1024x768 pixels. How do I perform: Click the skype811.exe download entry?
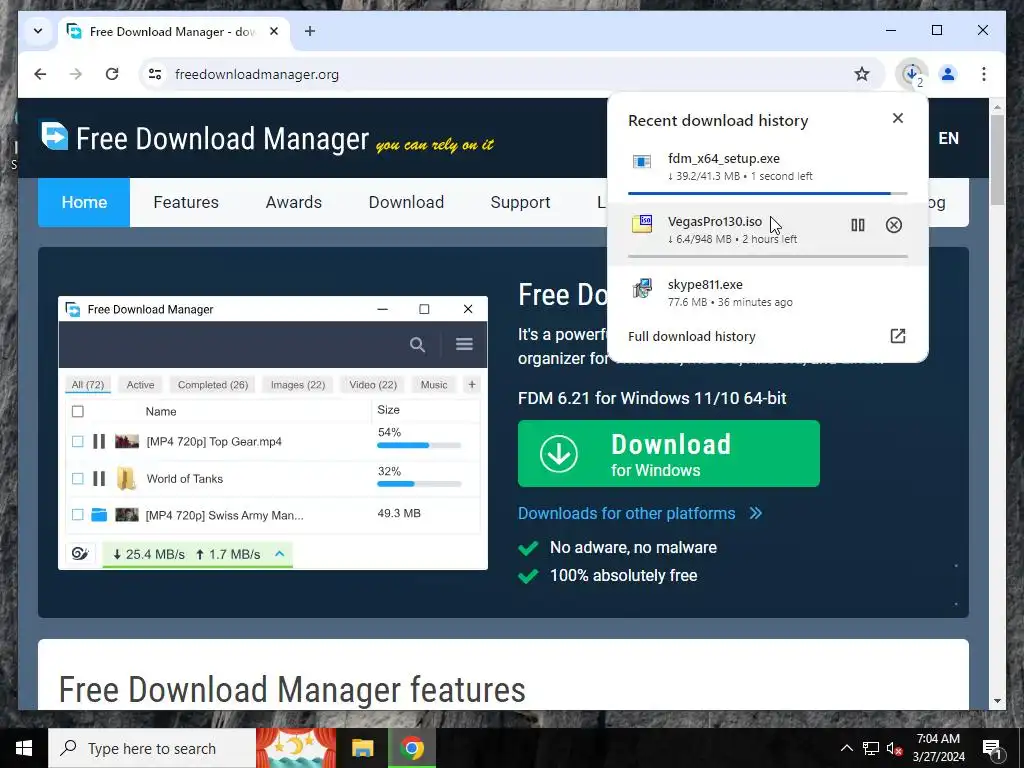(767, 293)
